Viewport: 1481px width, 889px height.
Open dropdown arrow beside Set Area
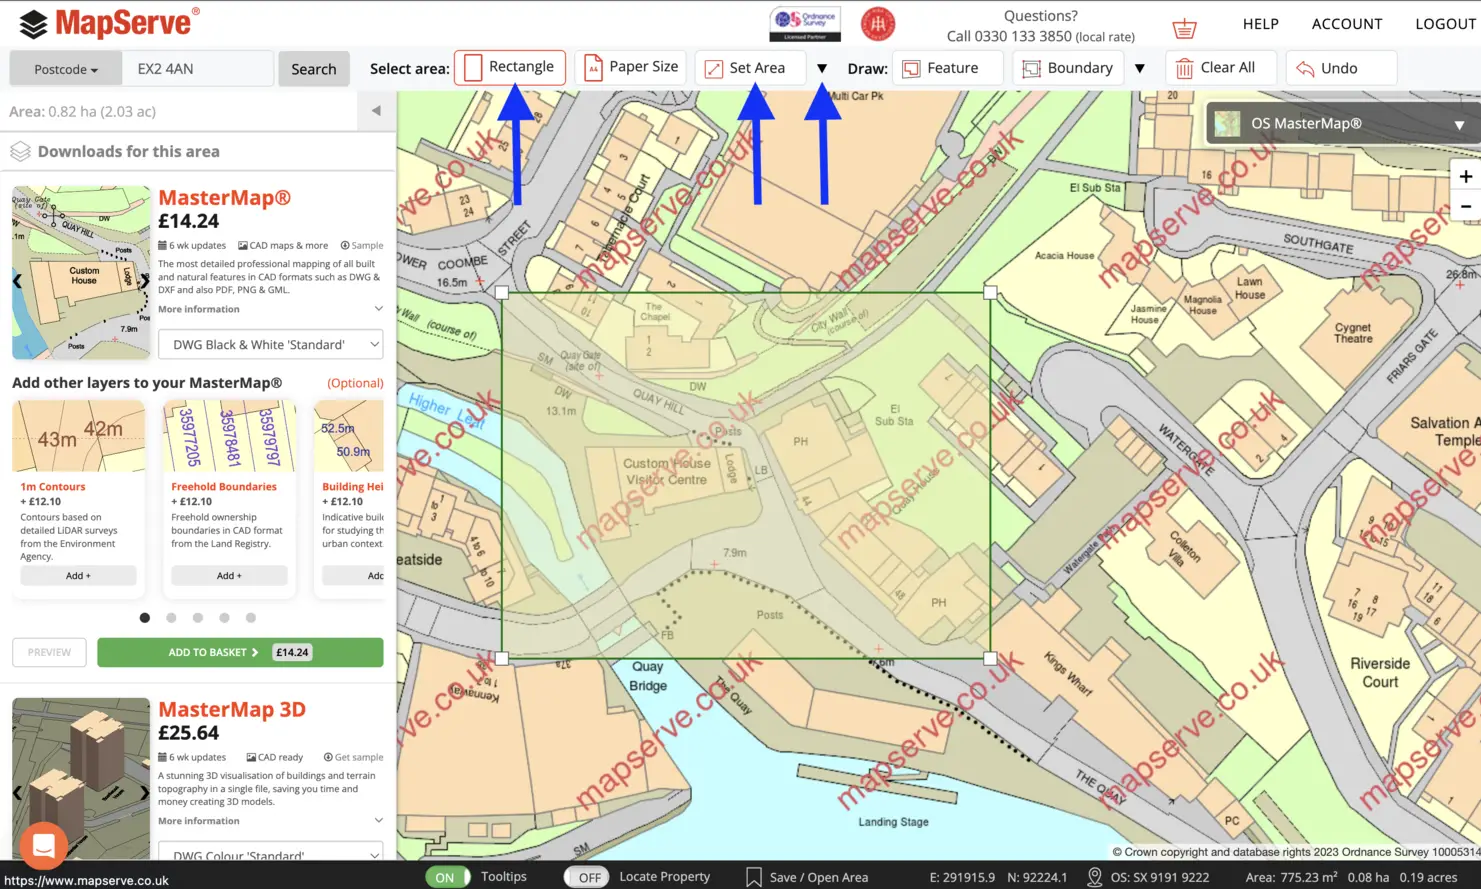click(x=822, y=68)
